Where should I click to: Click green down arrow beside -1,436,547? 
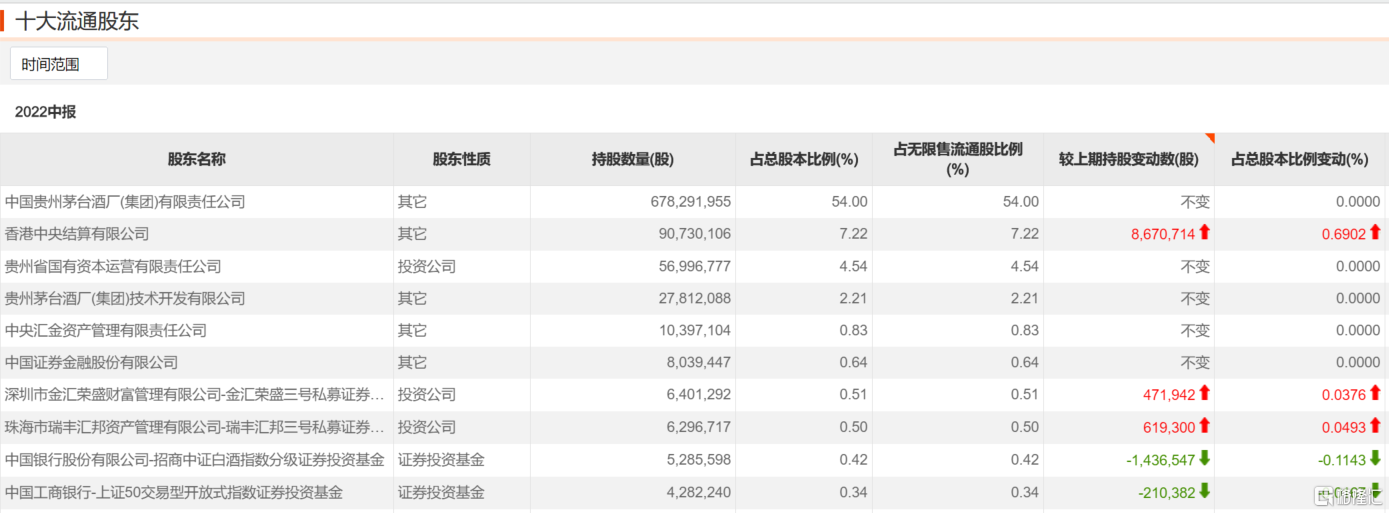click(x=1204, y=459)
